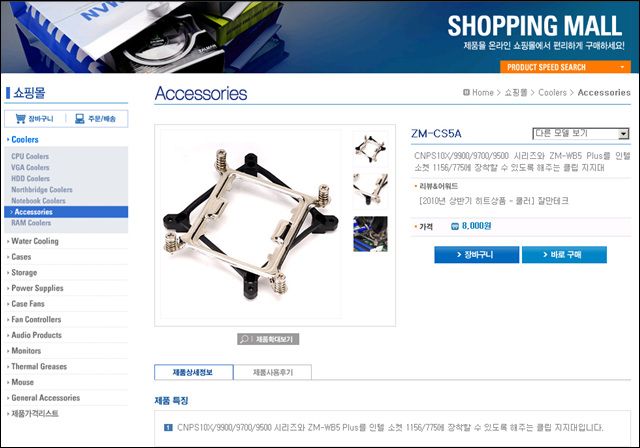Click the magnifier enlarge-product icon

click(x=244, y=339)
